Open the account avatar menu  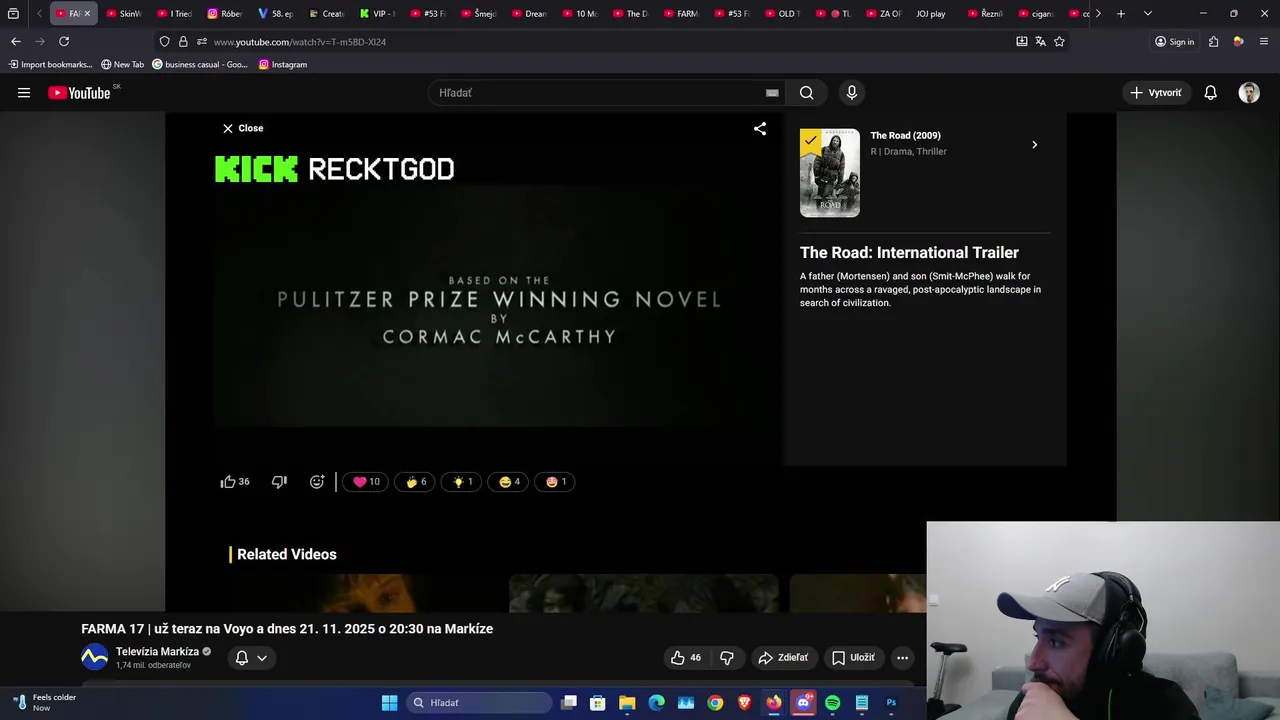tap(1249, 93)
